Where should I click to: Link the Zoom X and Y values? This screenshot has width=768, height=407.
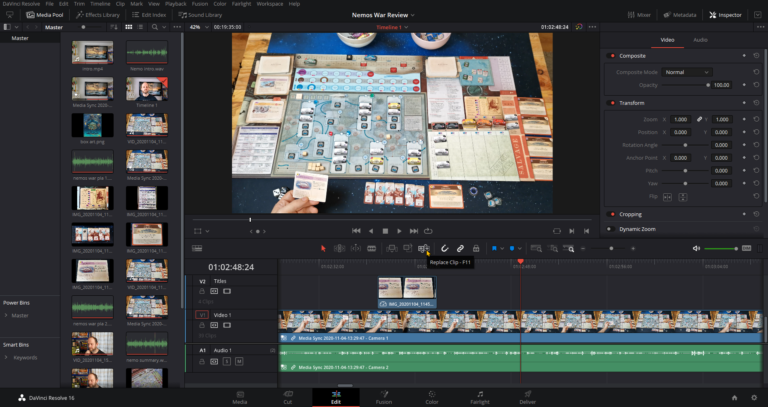[x=699, y=119]
